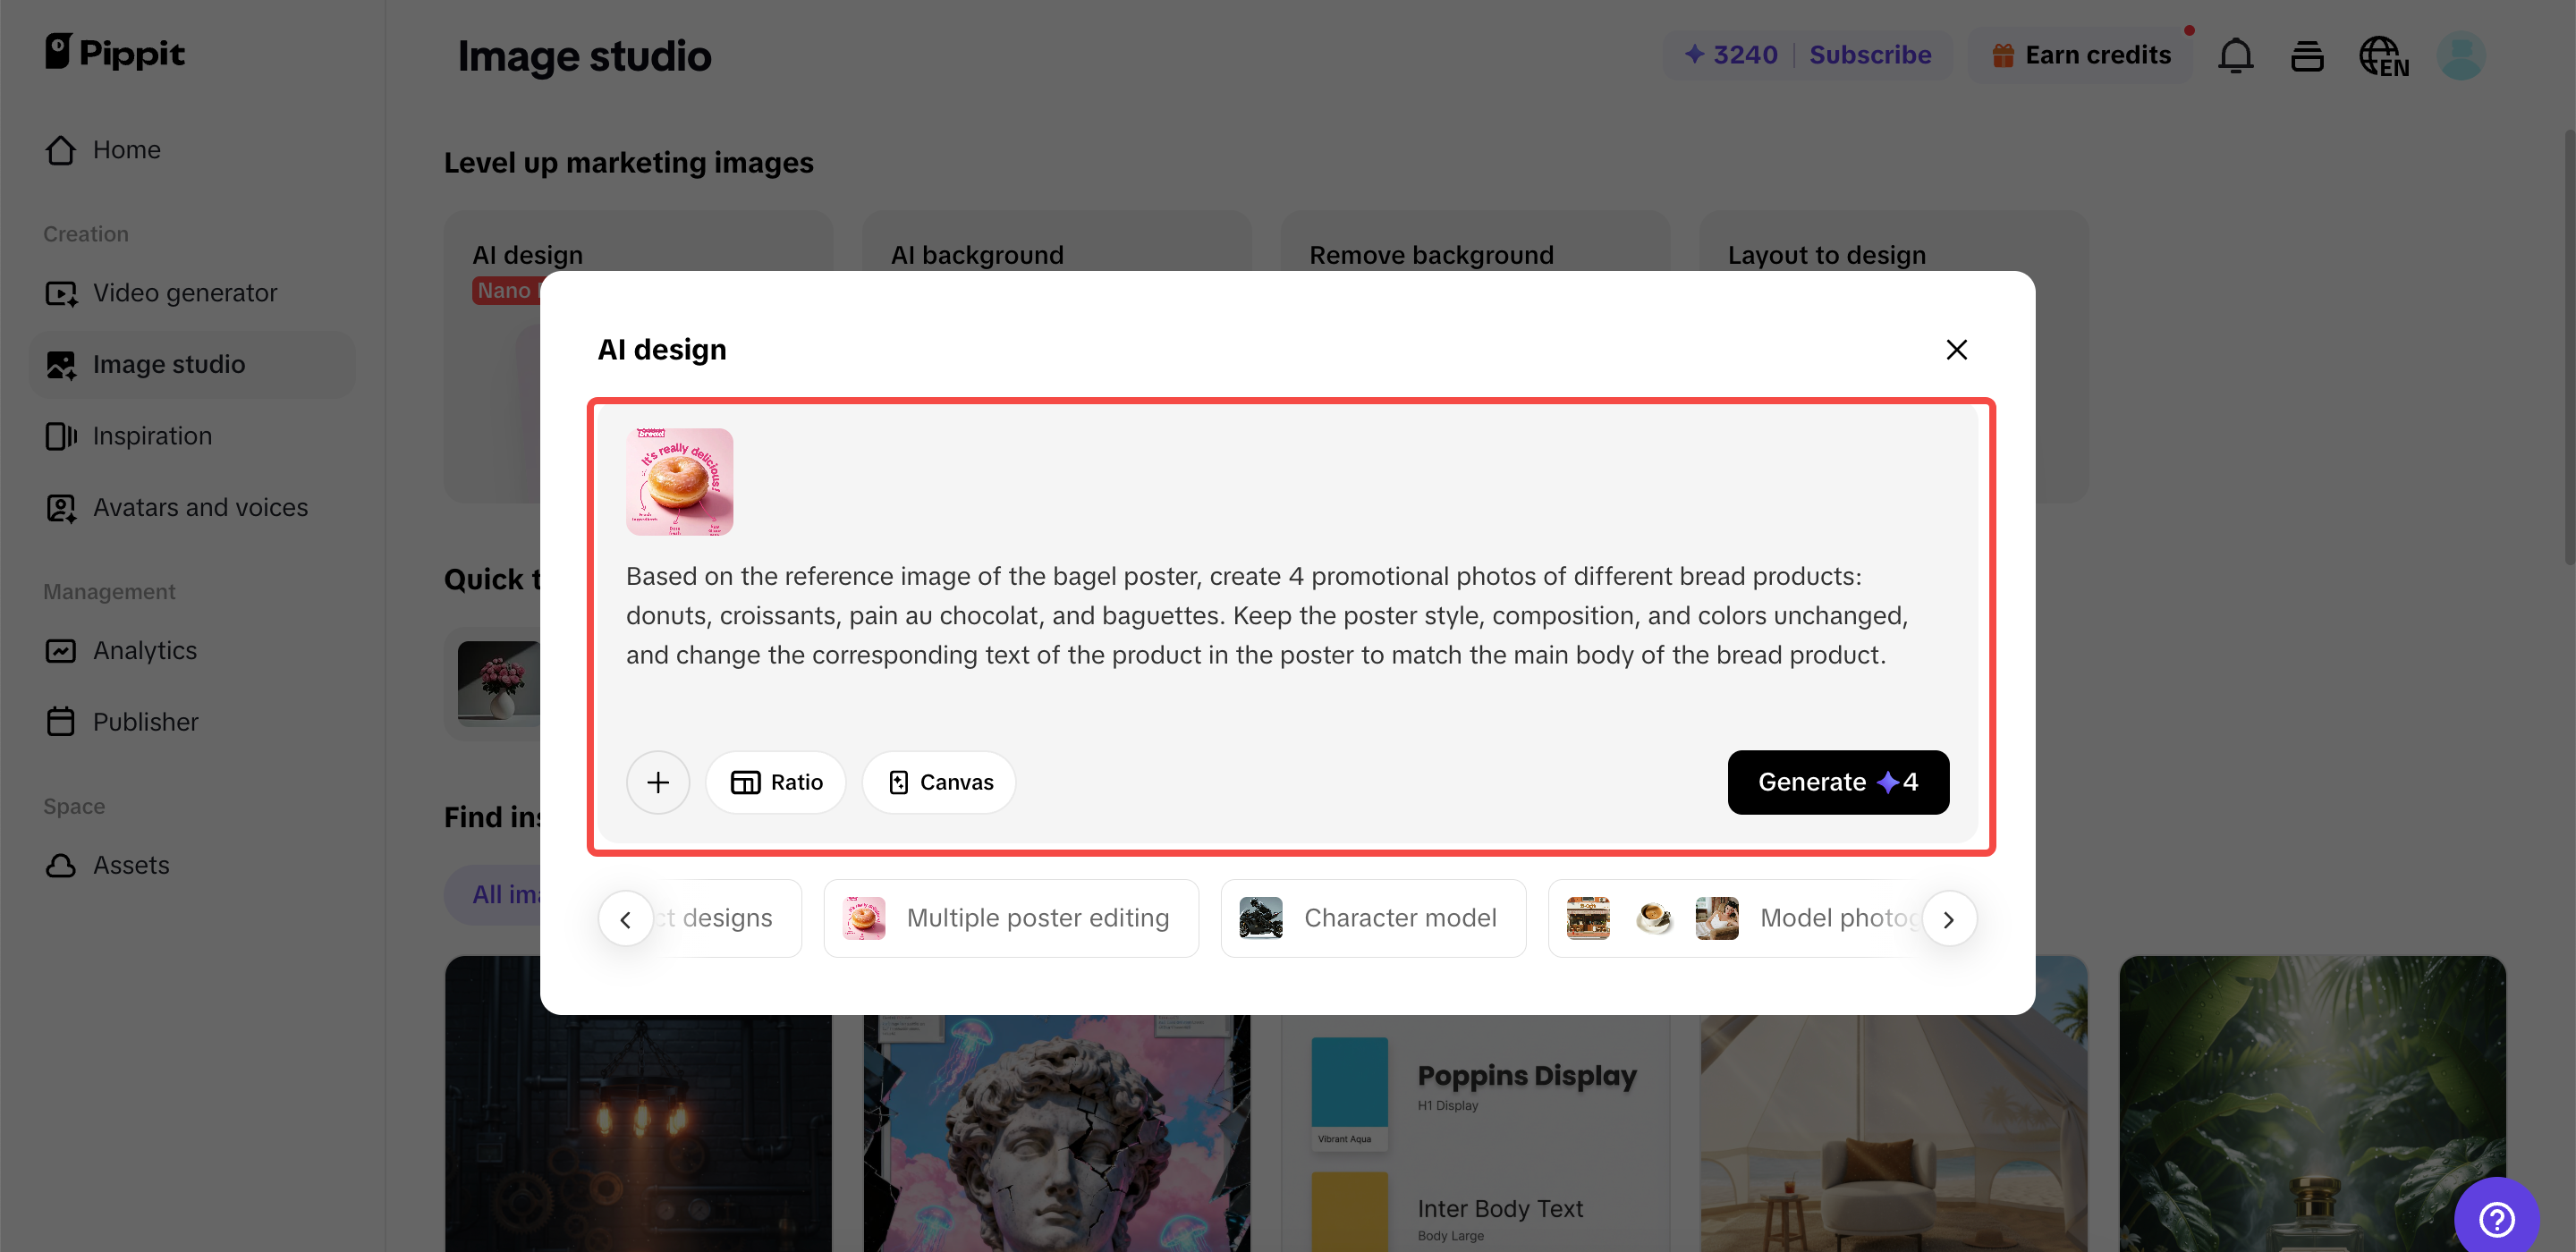Close the AI design dialog

1956,349
